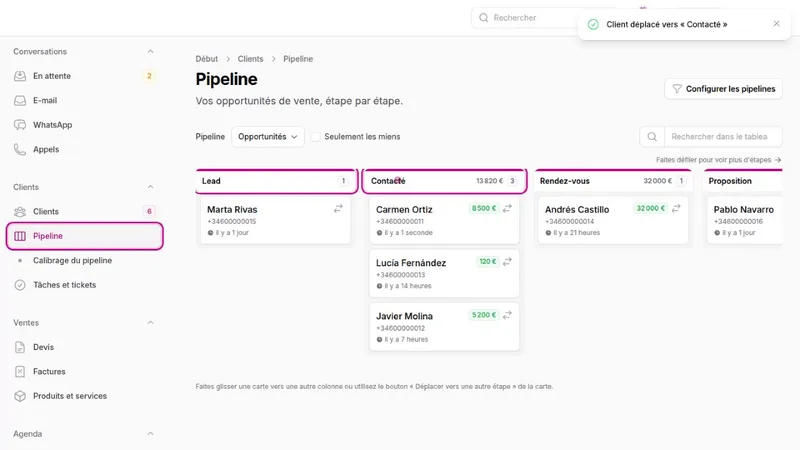Click the 120 € amount badge
800x450 pixels.
[x=487, y=262]
